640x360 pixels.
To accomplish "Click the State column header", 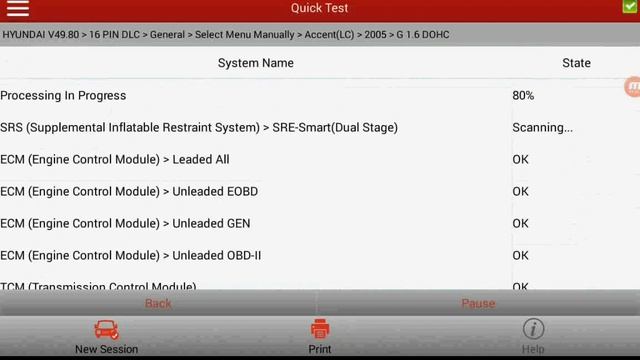I will [x=576, y=63].
